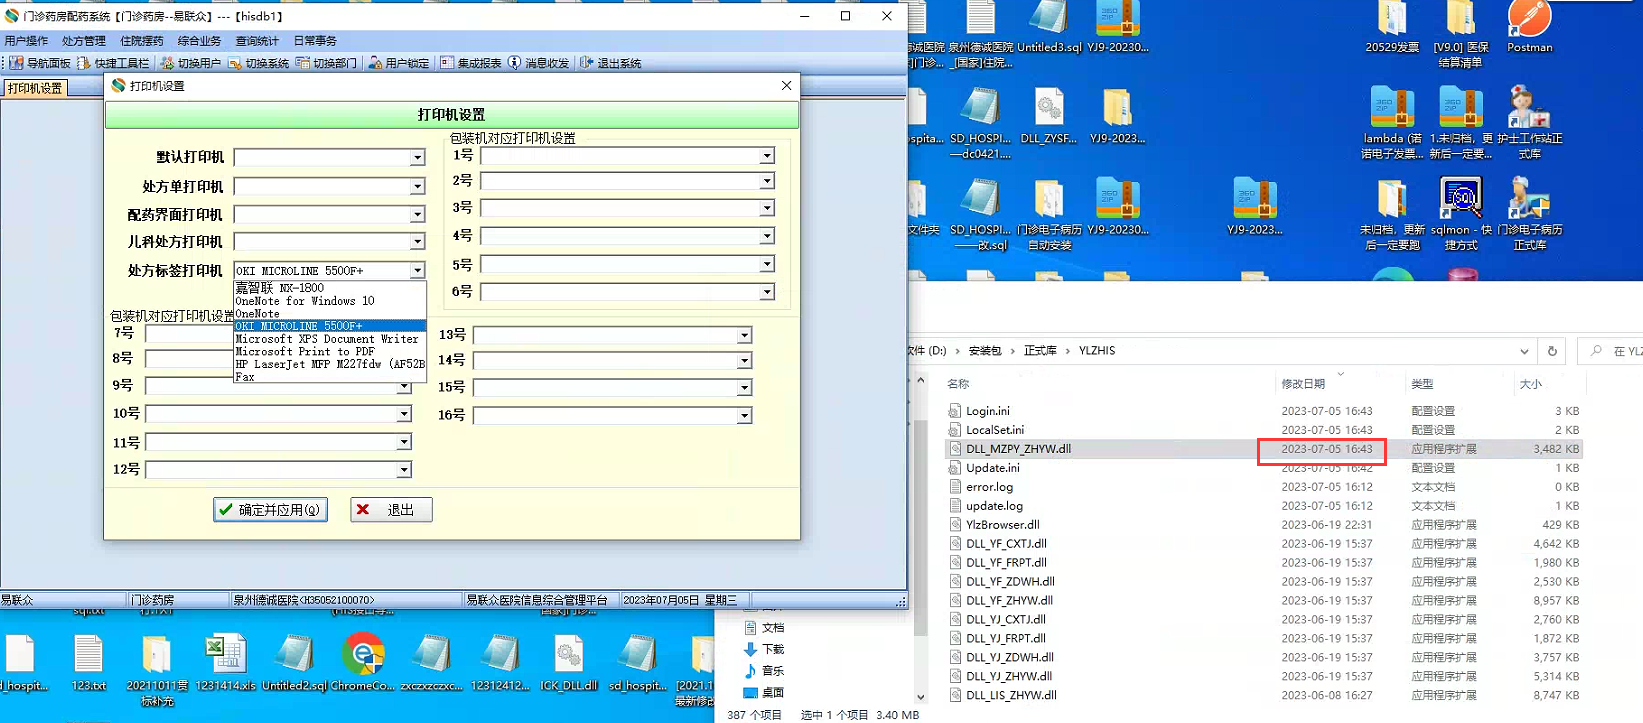Open the 综合业务 menu
The height and width of the screenshot is (723, 1643).
click(200, 41)
